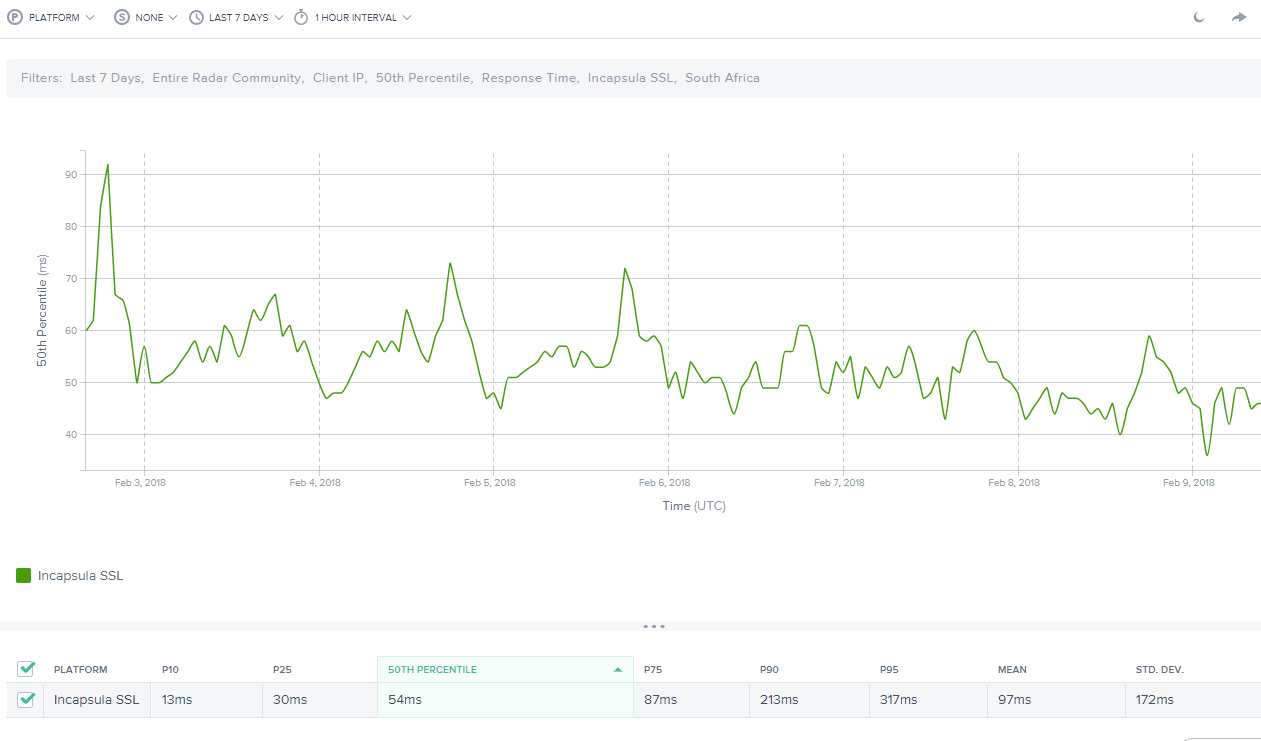Click the Incapsula SSL platform cell in the table
This screenshot has width=1261, height=741.
click(96, 700)
